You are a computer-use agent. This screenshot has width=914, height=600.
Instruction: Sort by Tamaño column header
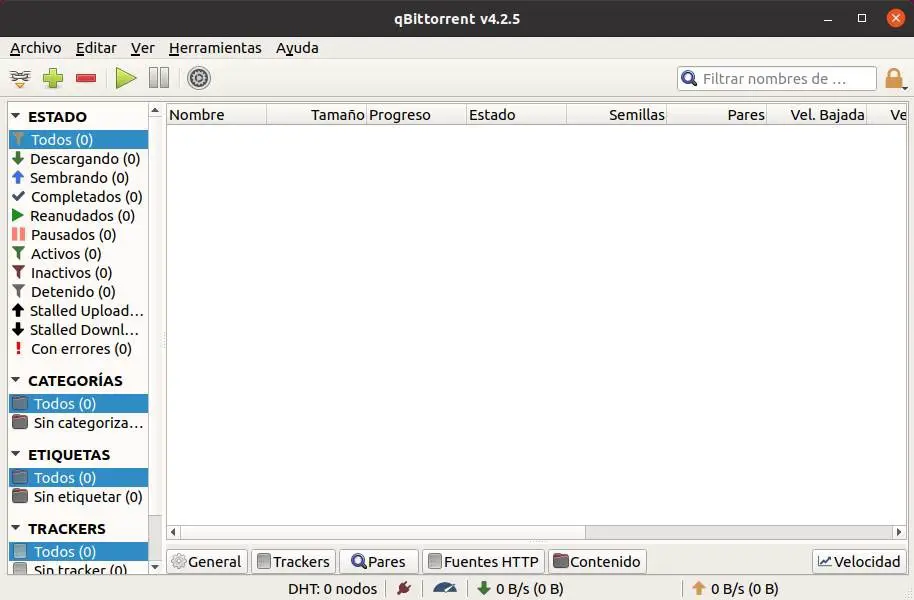click(x=317, y=115)
